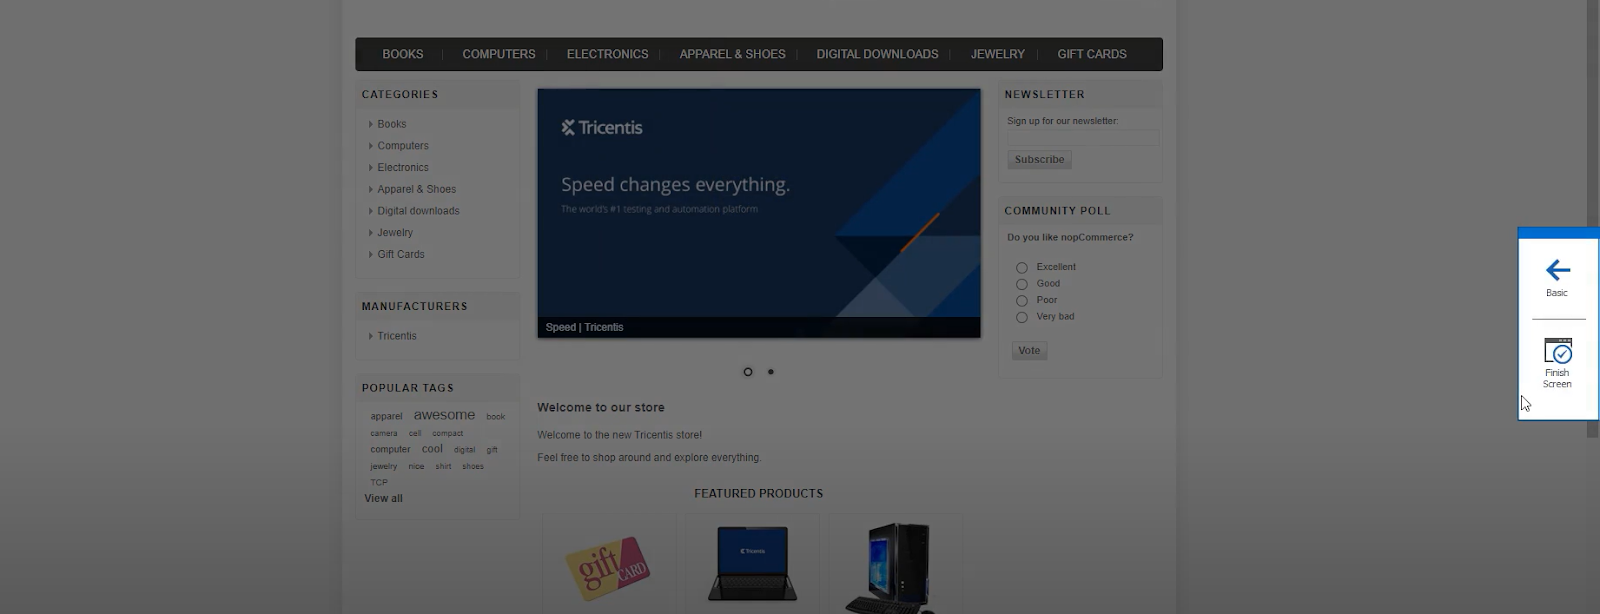Image resolution: width=1600 pixels, height=614 pixels.
Task: Open the Books top menu
Action: pyautogui.click(x=403, y=54)
